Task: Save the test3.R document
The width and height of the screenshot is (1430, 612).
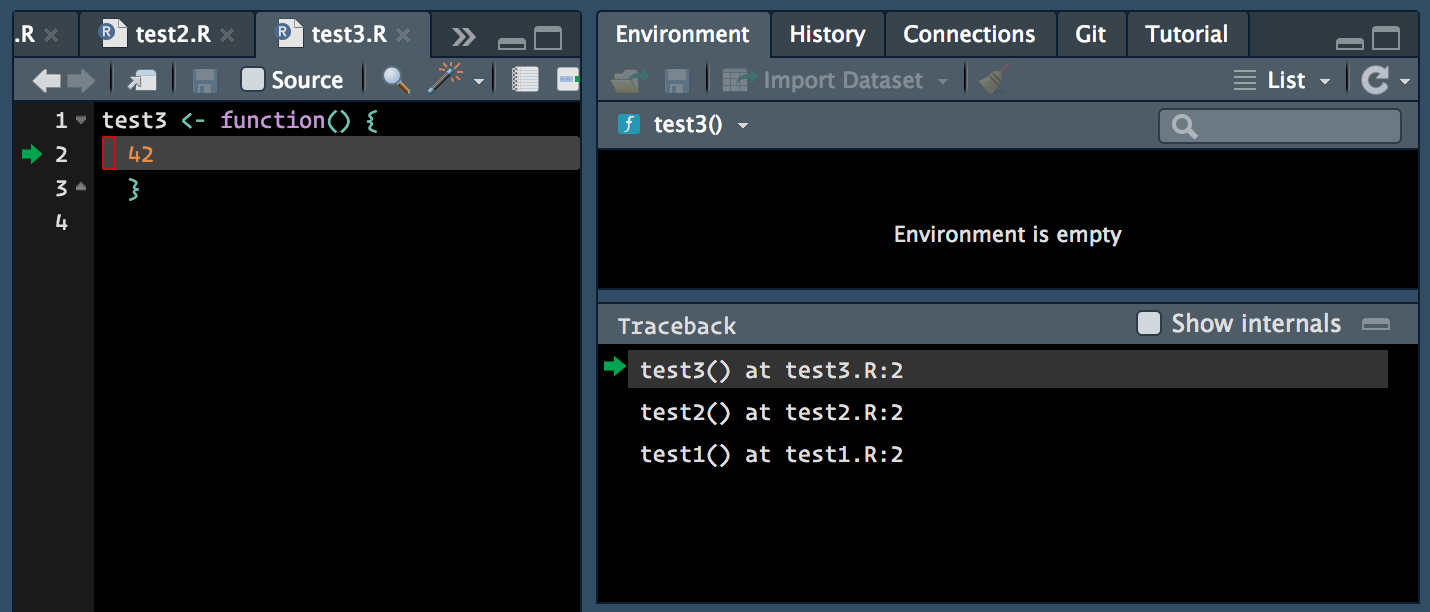Action: (x=204, y=80)
